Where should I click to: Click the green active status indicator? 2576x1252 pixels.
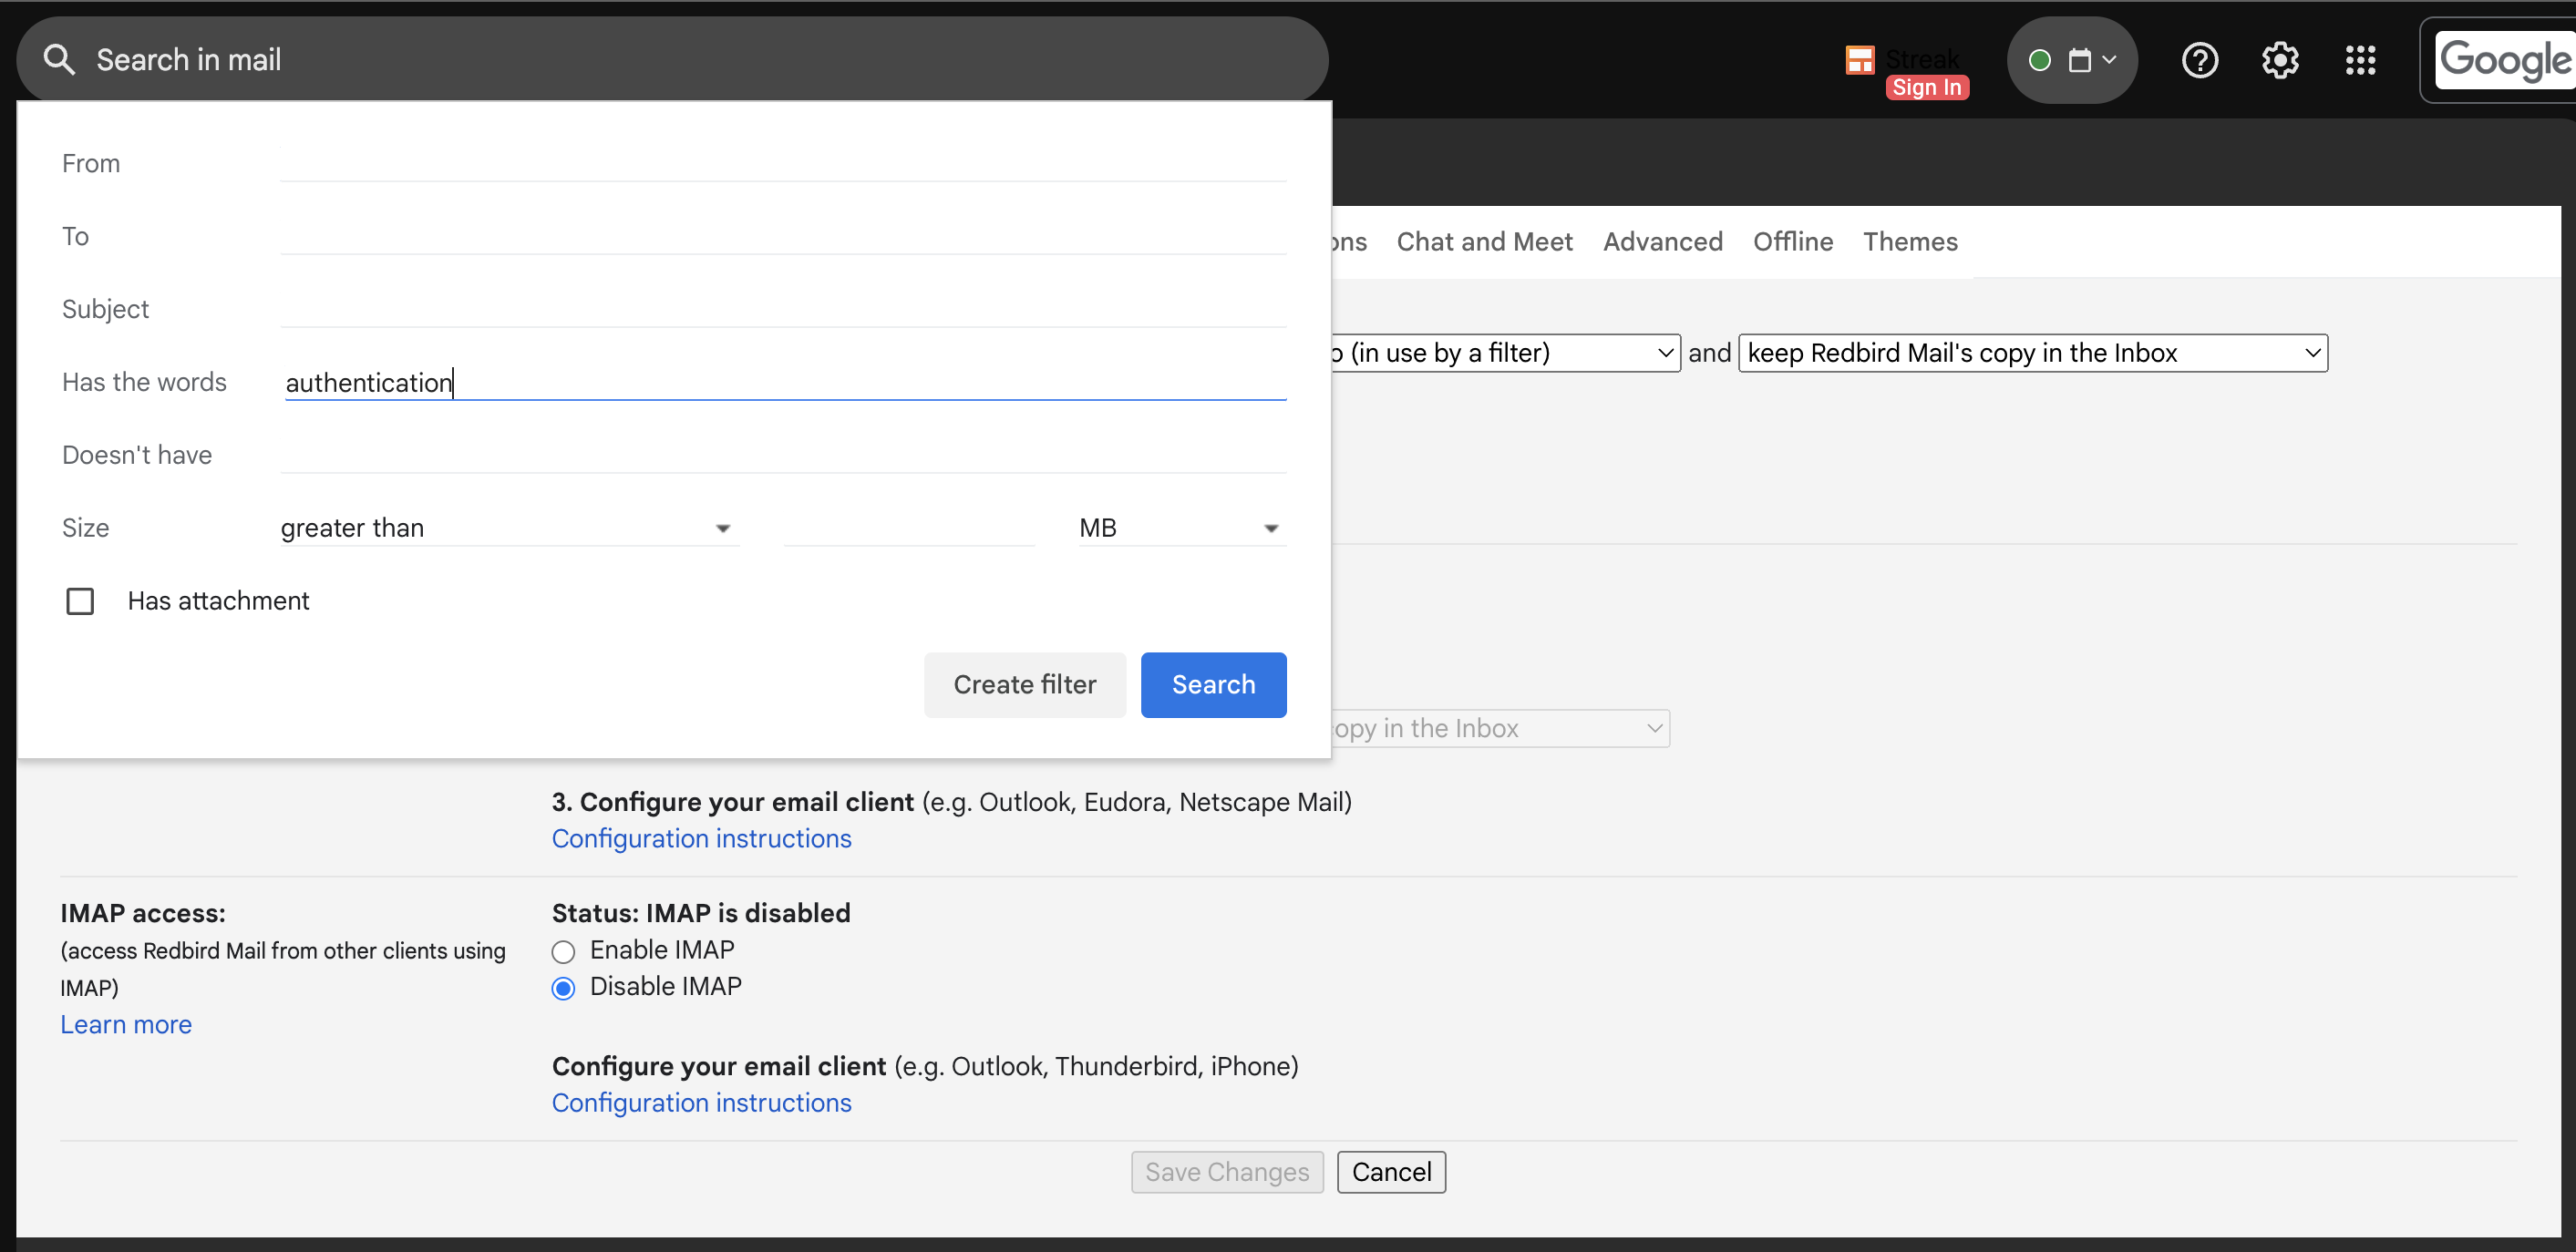coord(2039,61)
